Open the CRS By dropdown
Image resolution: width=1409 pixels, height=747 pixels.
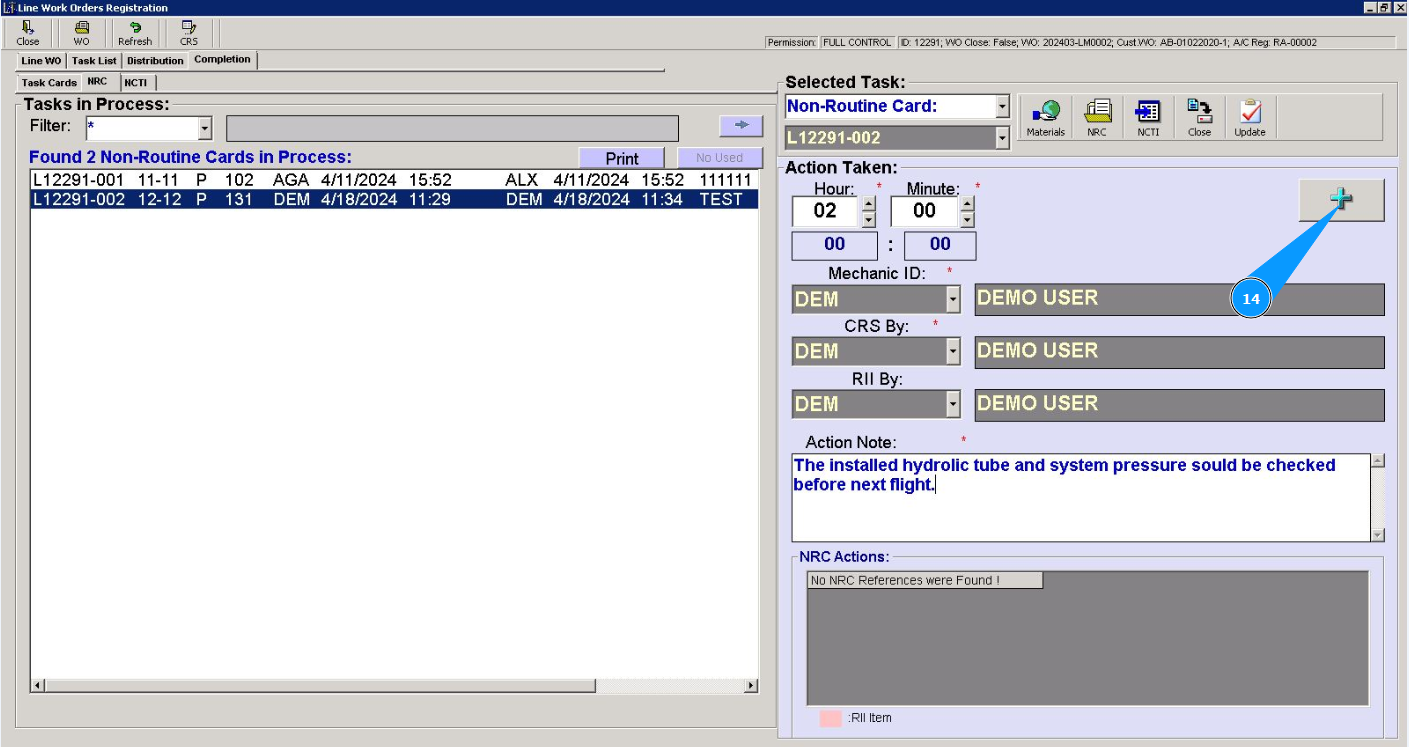(x=953, y=351)
